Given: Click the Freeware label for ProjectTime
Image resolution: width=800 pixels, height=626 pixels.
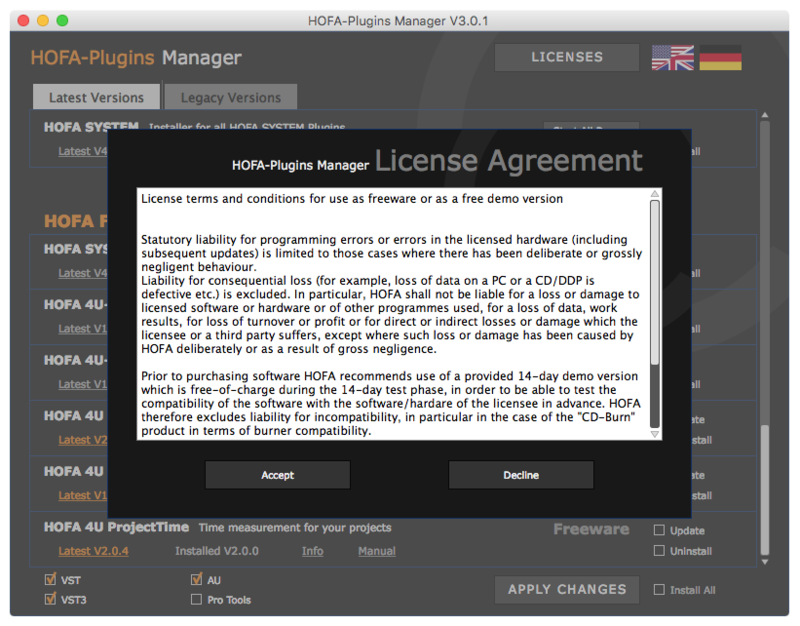Looking at the screenshot, I should tap(591, 529).
